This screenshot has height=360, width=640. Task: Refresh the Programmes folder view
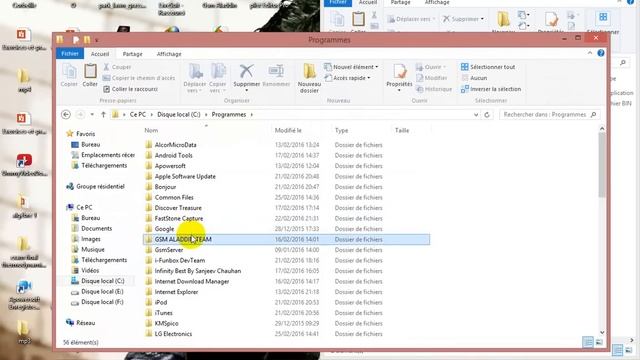pyautogui.click(x=487, y=115)
